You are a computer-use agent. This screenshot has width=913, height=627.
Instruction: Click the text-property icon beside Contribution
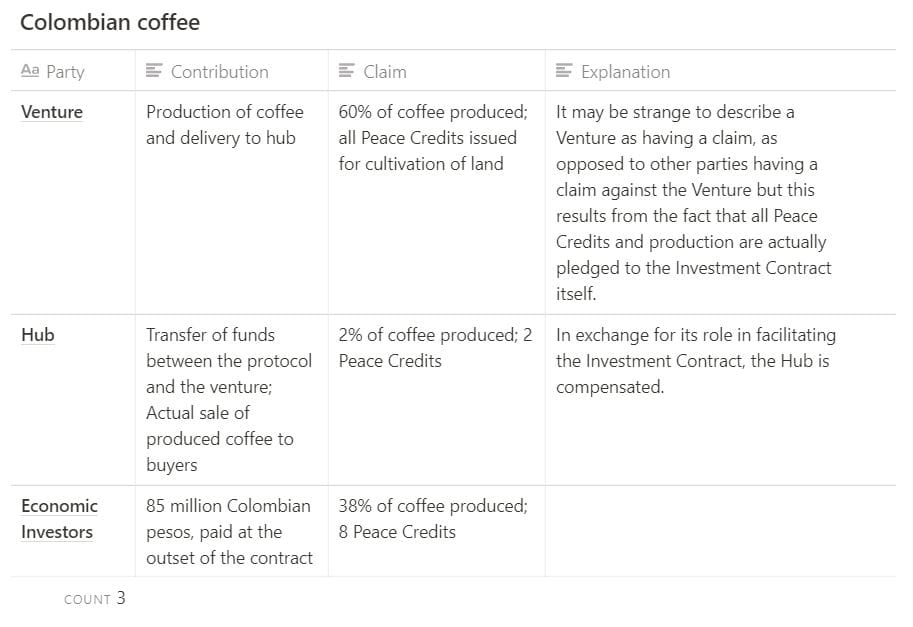tap(154, 71)
